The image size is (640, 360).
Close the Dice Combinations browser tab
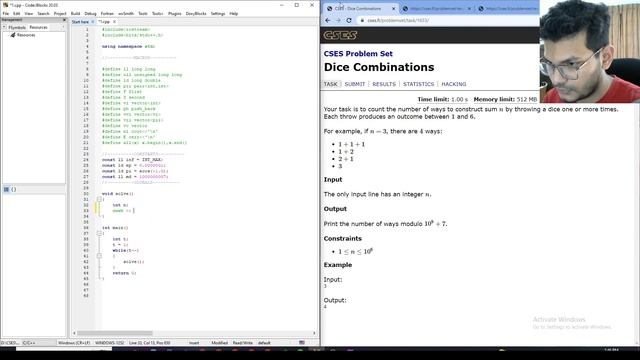(393, 9)
